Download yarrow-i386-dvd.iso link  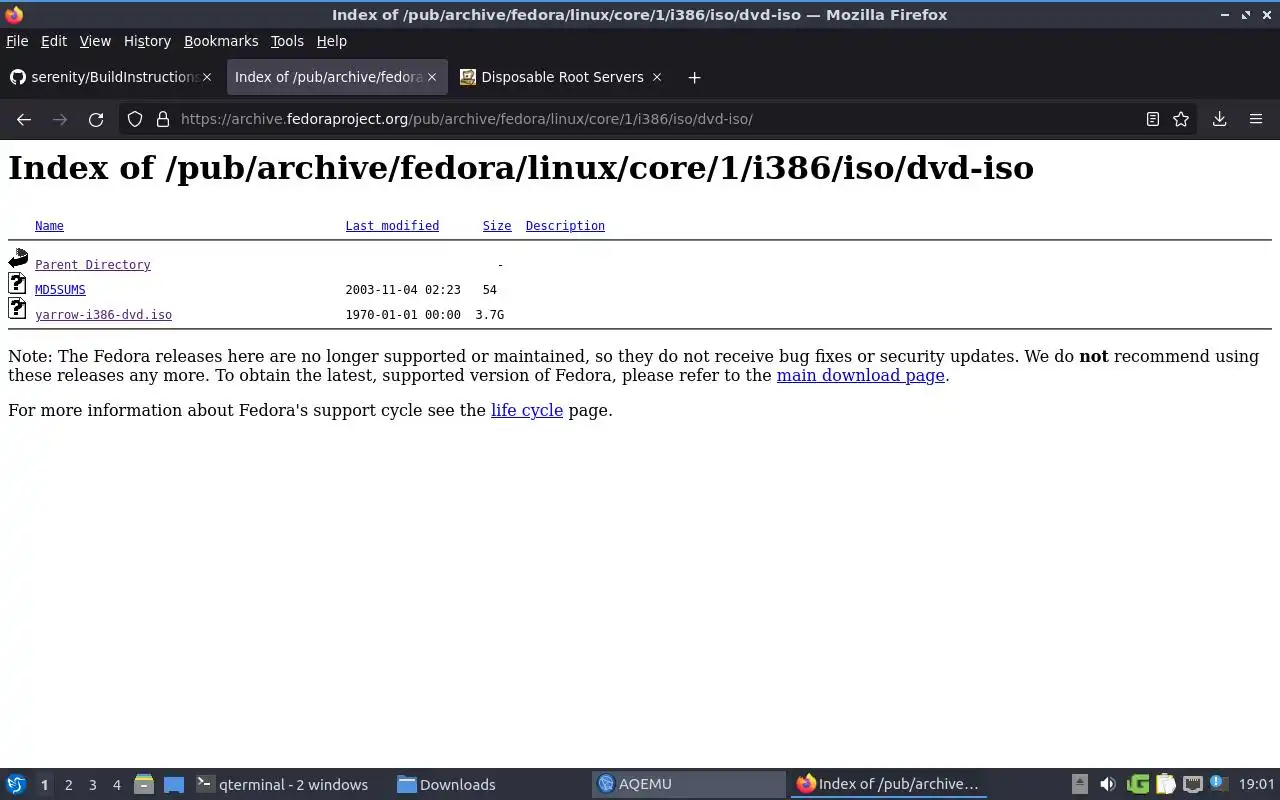103,315
